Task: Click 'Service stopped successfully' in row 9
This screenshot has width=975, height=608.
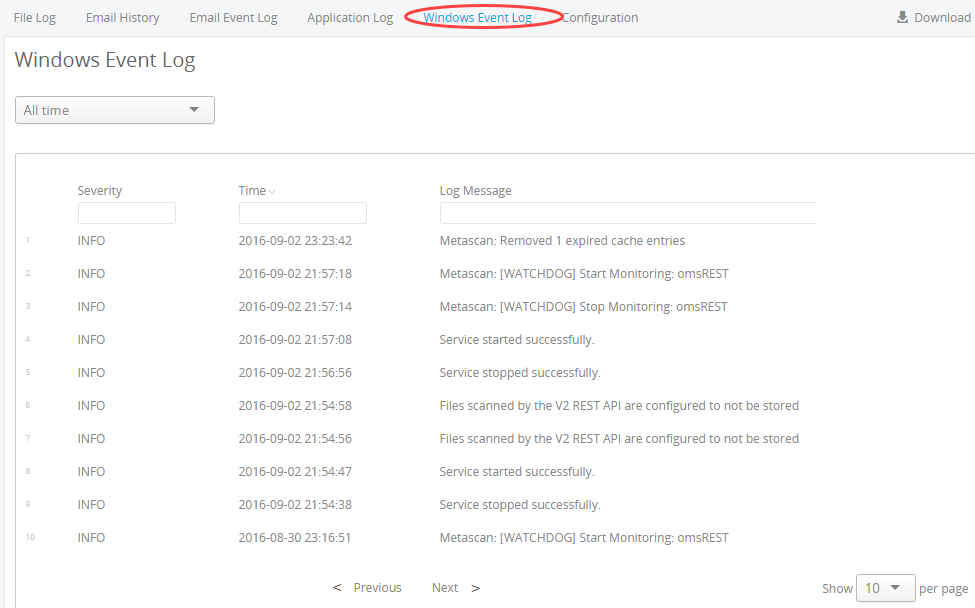Action: pyautogui.click(x=520, y=504)
